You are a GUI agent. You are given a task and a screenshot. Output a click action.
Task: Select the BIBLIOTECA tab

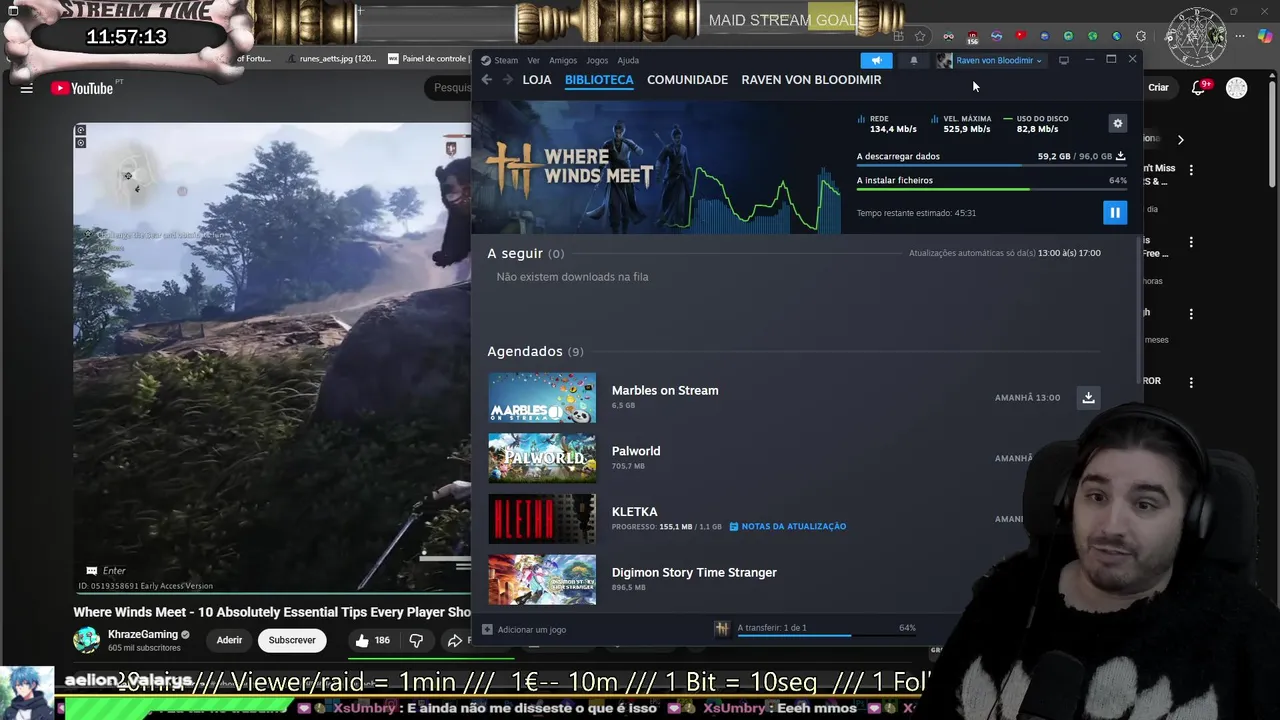(x=599, y=80)
